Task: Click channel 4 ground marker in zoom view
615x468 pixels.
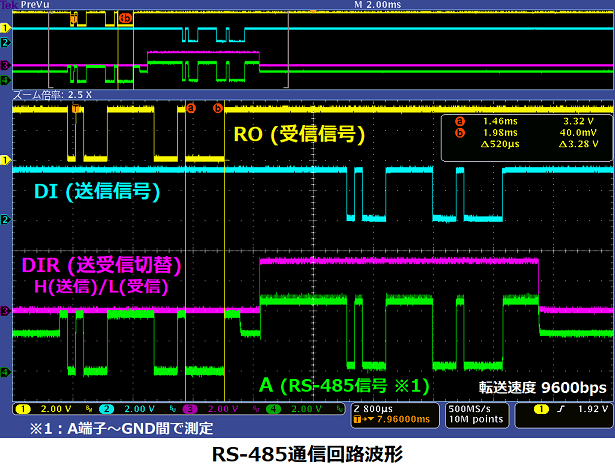Action: 5,372
